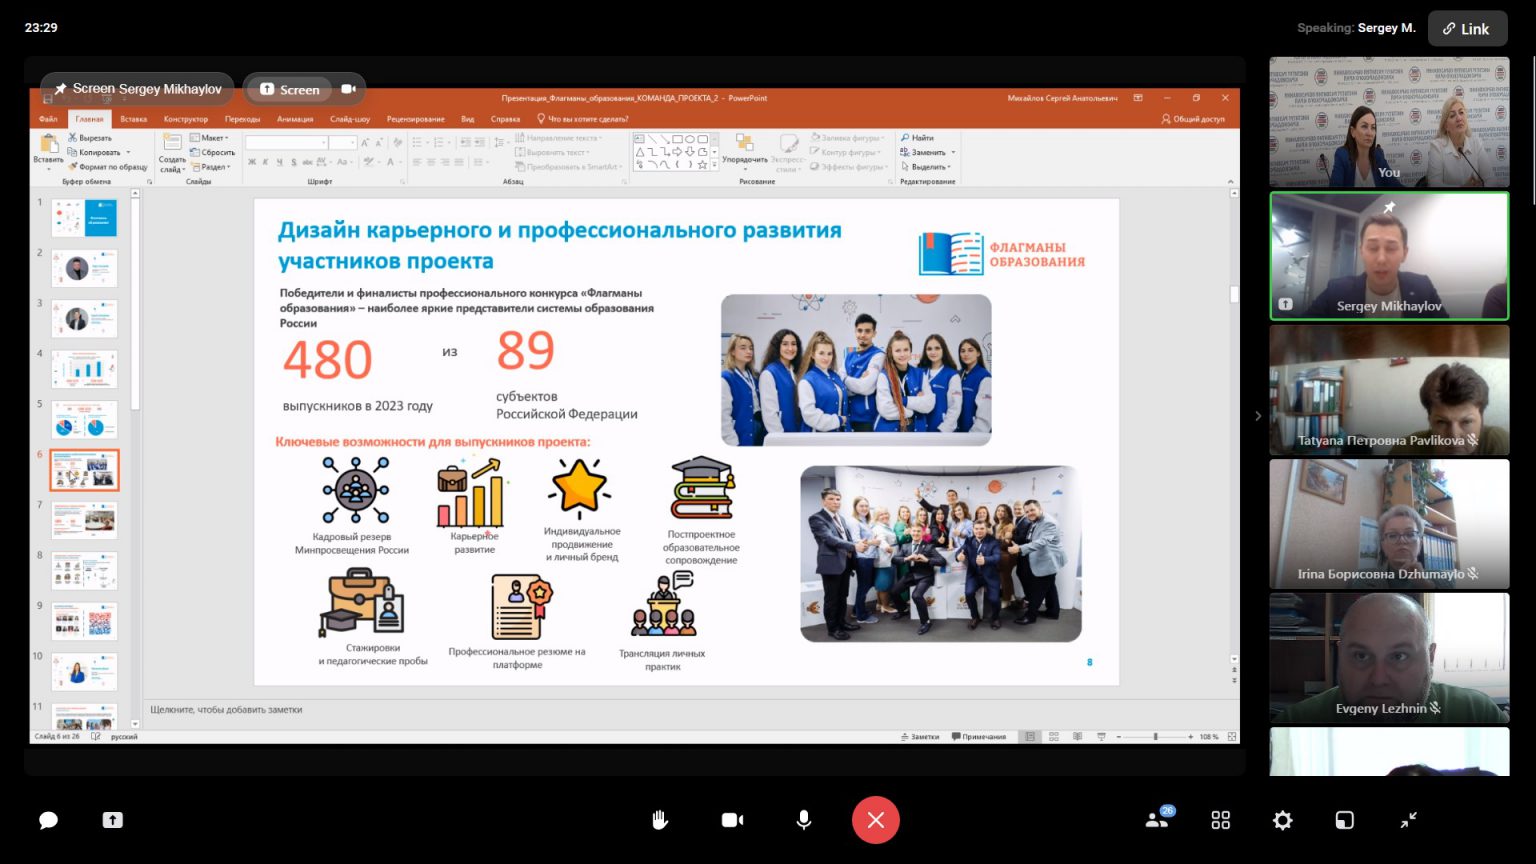Open meeting settings gear
Viewport: 1536px width, 864px height.
pyautogui.click(x=1282, y=820)
